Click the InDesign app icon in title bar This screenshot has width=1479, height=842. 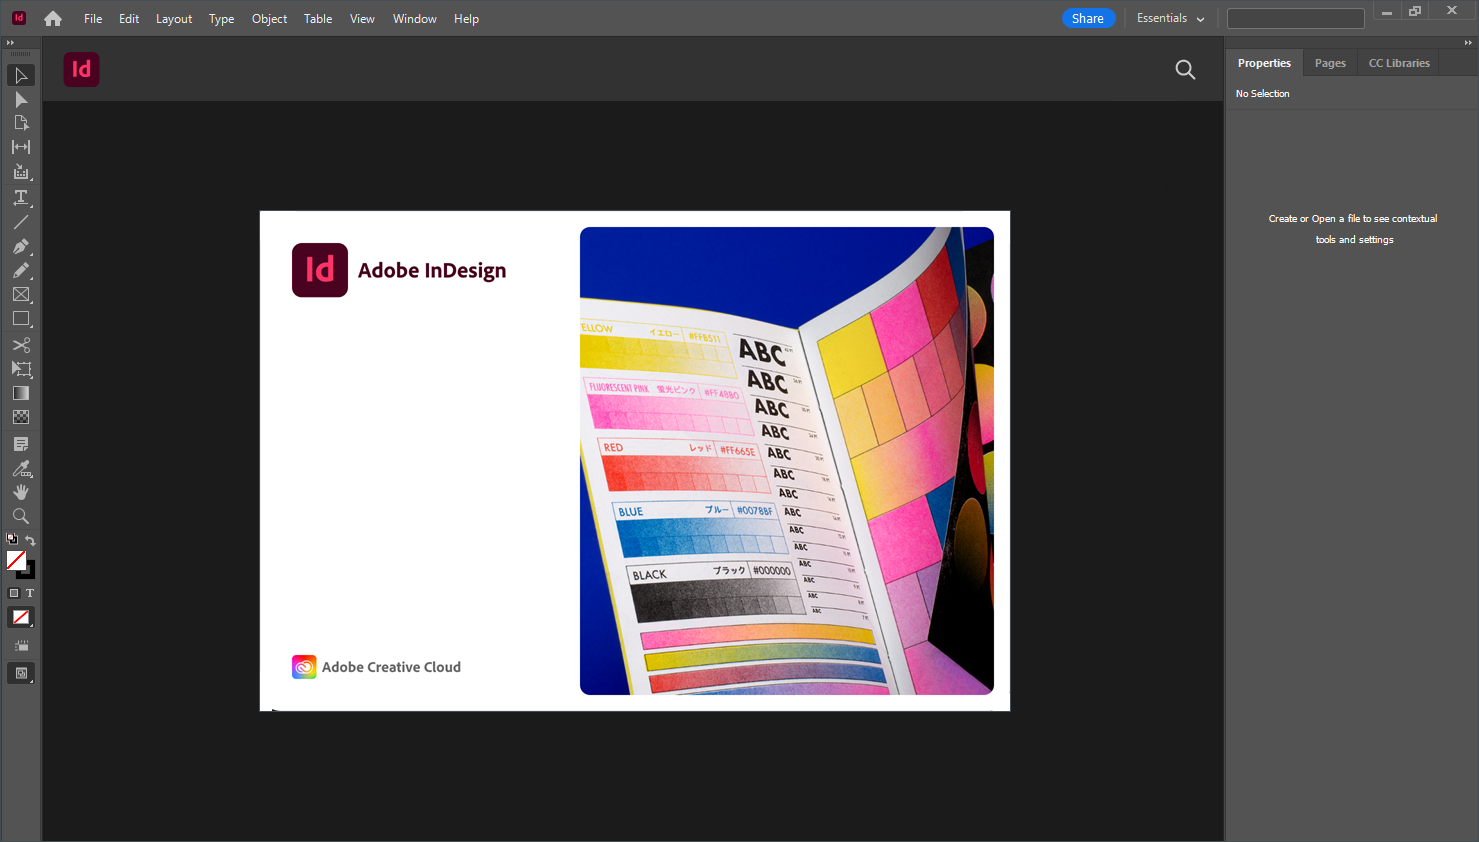(18, 18)
